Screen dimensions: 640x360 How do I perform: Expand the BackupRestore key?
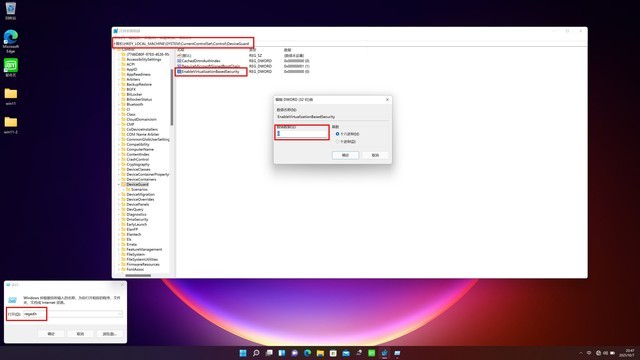(x=119, y=84)
